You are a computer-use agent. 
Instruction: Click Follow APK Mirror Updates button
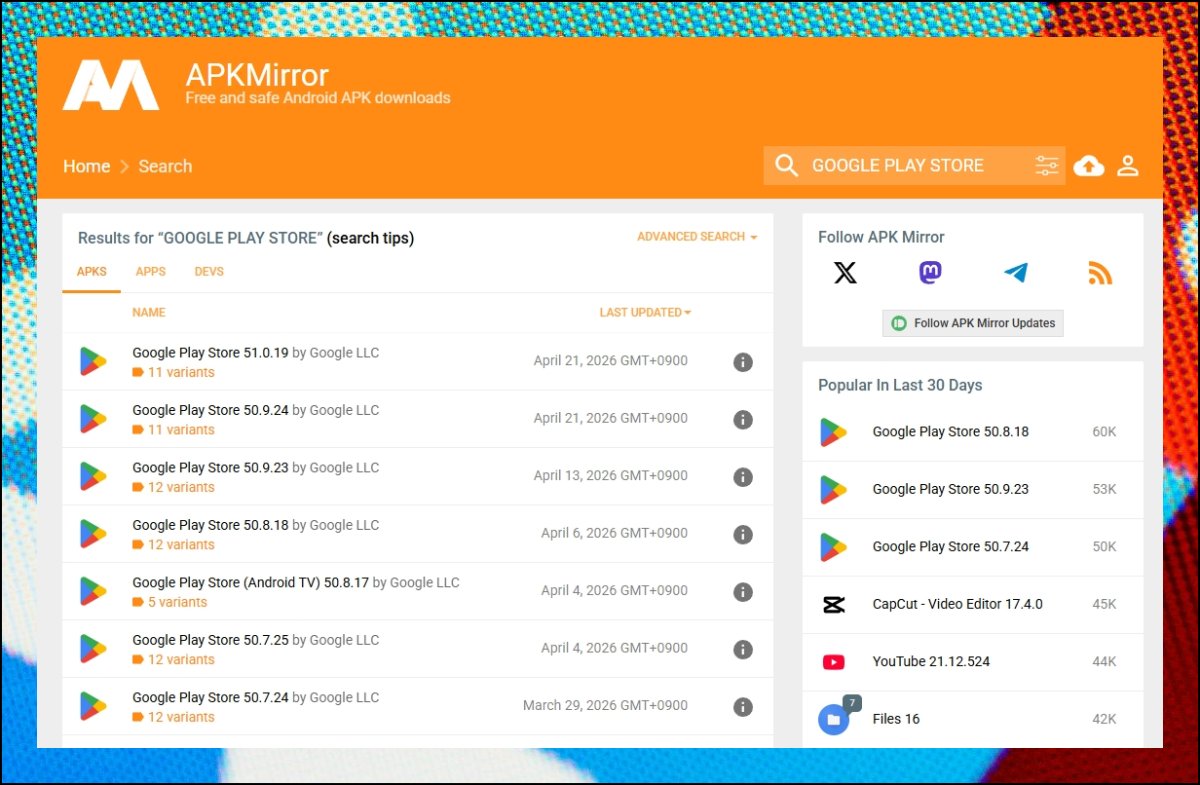coord(973,323)
